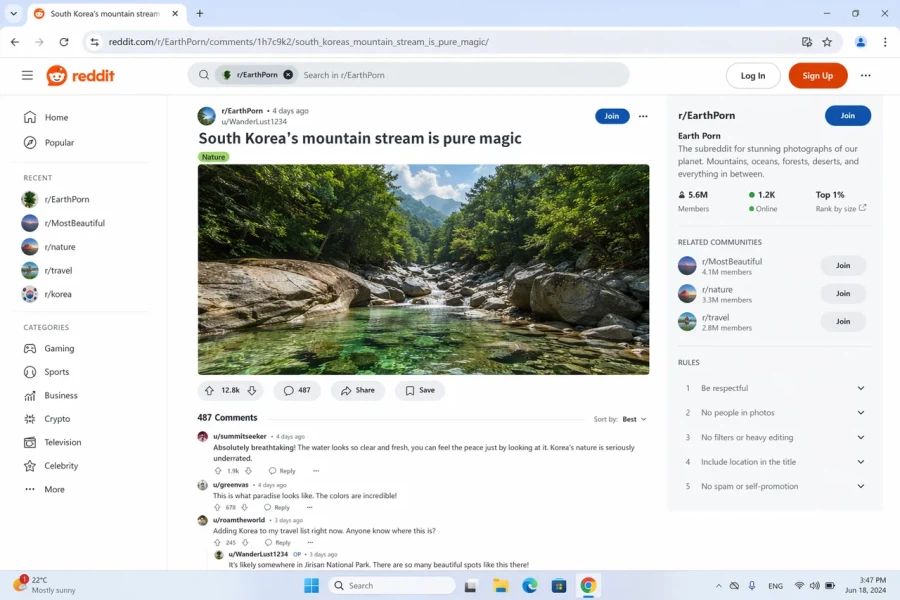The height and width of the screenshot is (600, 900).
Task: Open the hamburger menu beside Reddit logo
Action: click(x=27, y=75)
